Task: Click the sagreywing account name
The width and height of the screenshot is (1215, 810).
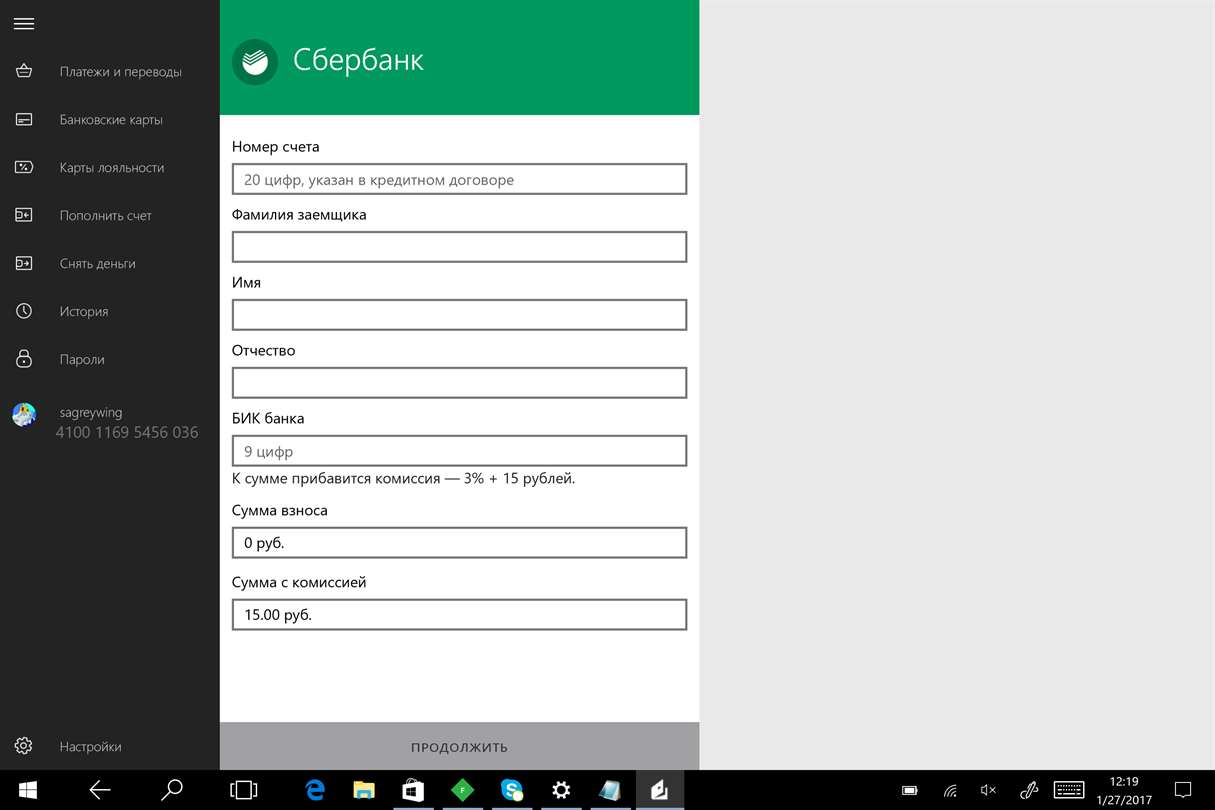Action: pyautogui.click(x=91, y=412)
